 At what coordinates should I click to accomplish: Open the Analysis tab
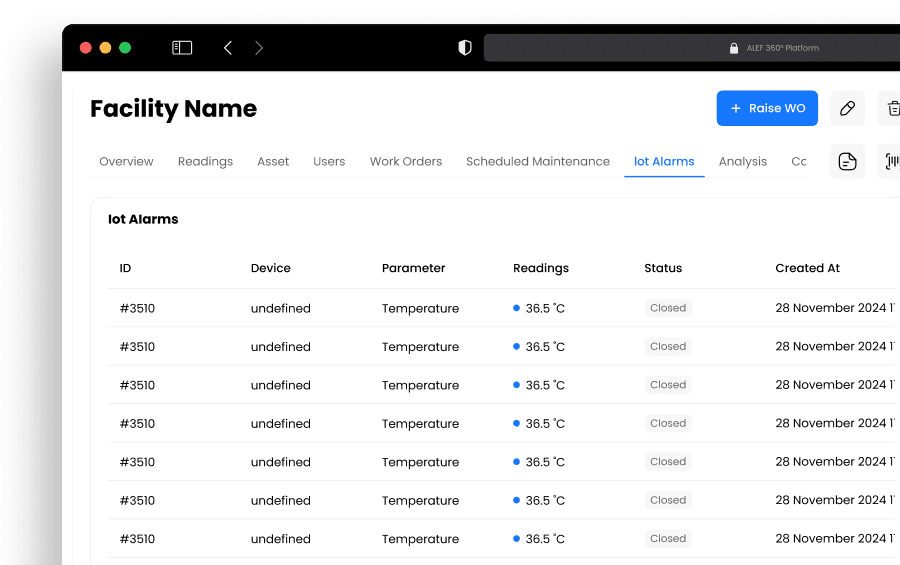(x=743, y=161)
